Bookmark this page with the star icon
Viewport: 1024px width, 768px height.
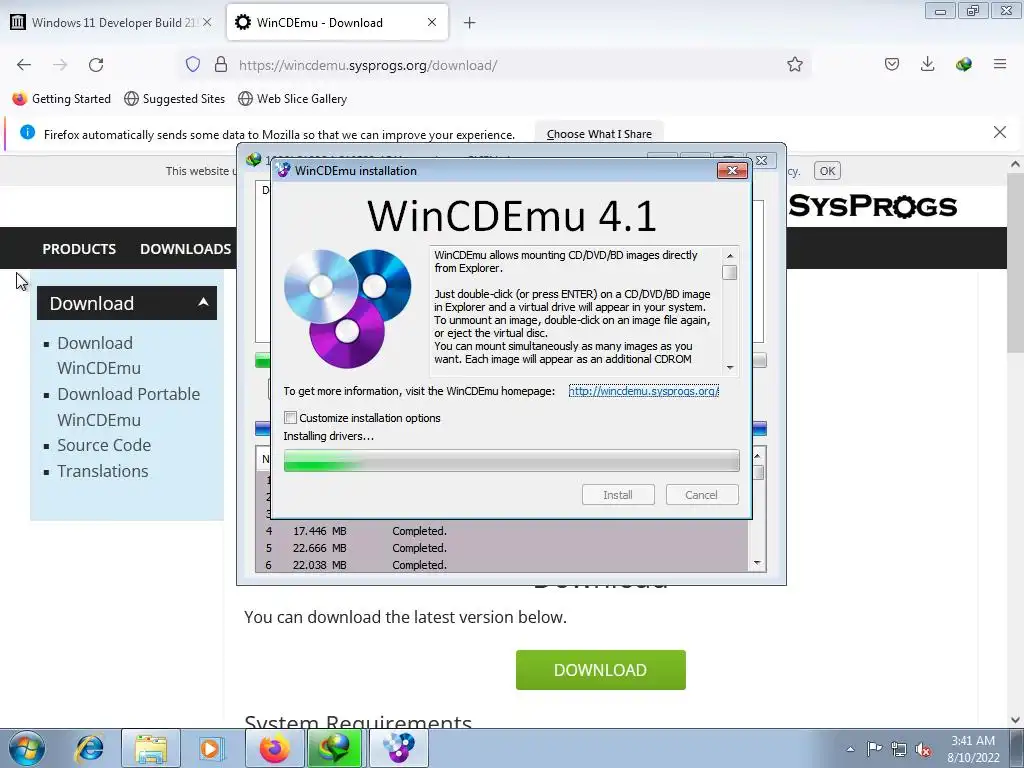point(795,65)
